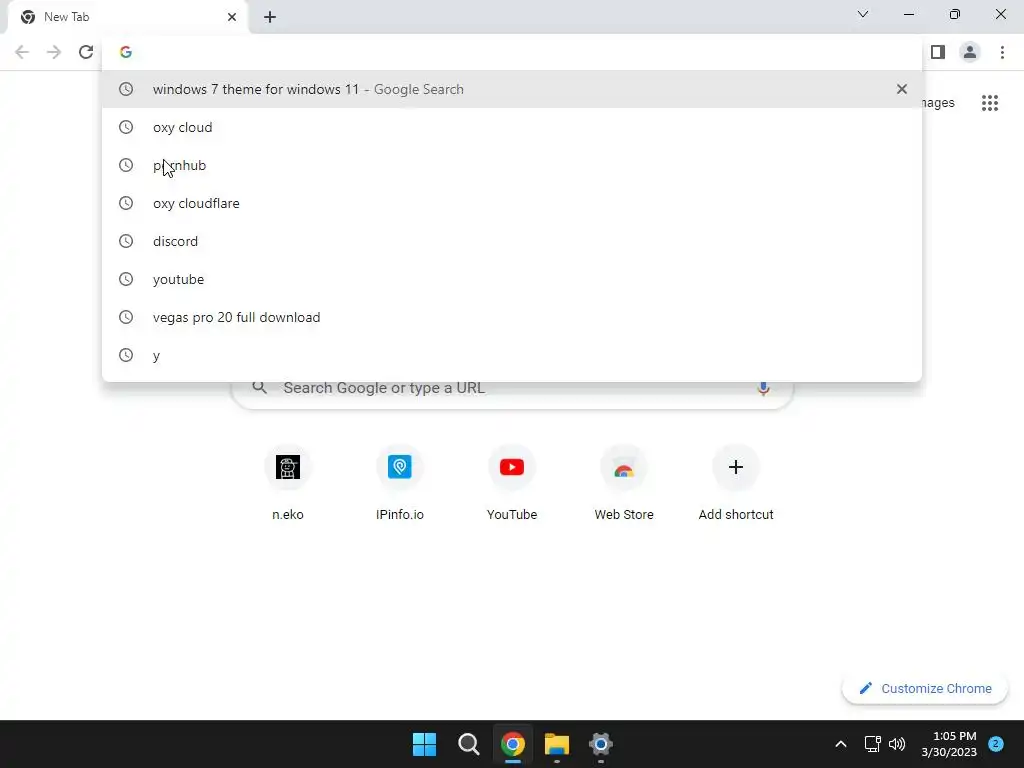Click the browser reload button

pyautogui.click(x=86, y=52)
